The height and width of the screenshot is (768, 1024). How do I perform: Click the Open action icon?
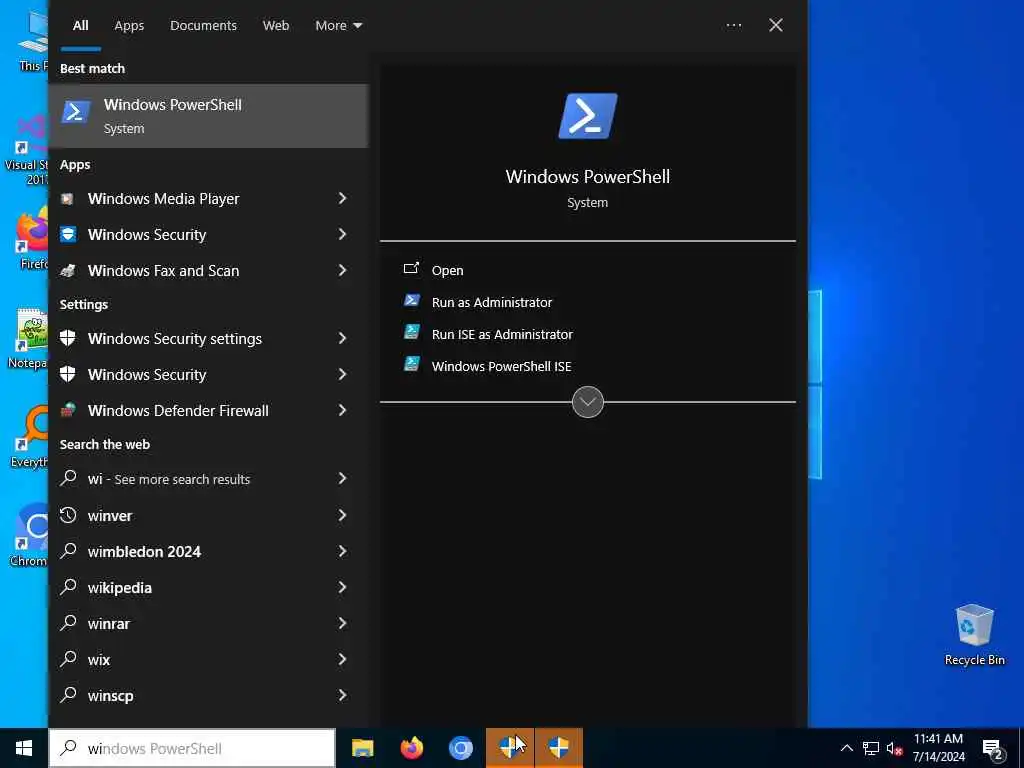[411, 268]
